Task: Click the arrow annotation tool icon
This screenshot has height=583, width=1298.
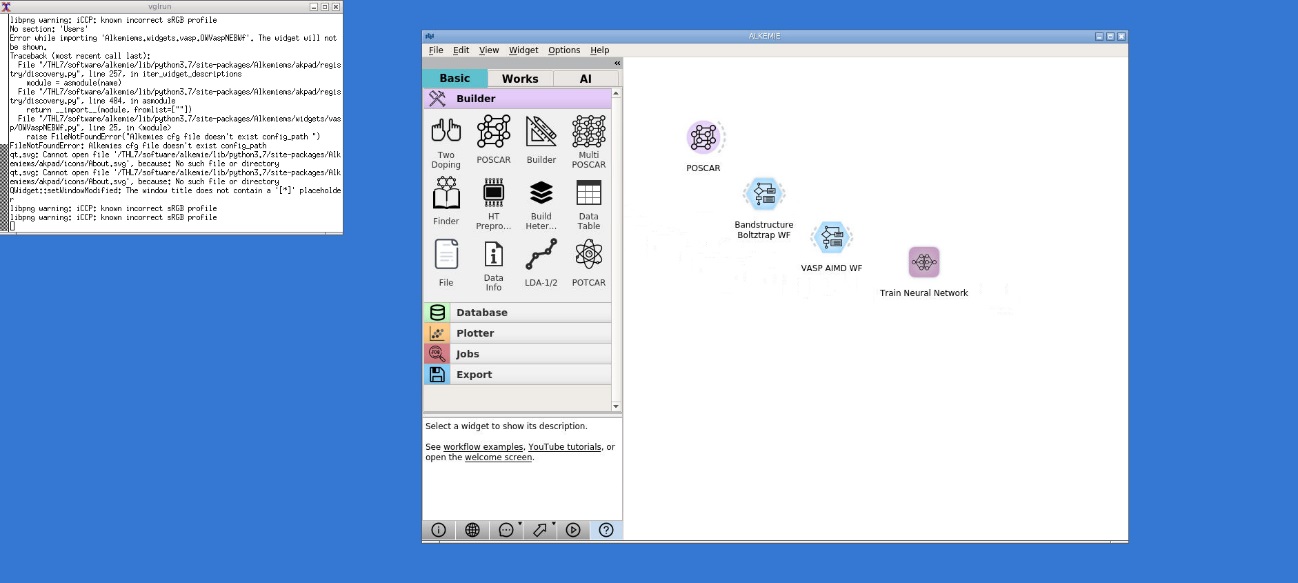Action: 540,531
